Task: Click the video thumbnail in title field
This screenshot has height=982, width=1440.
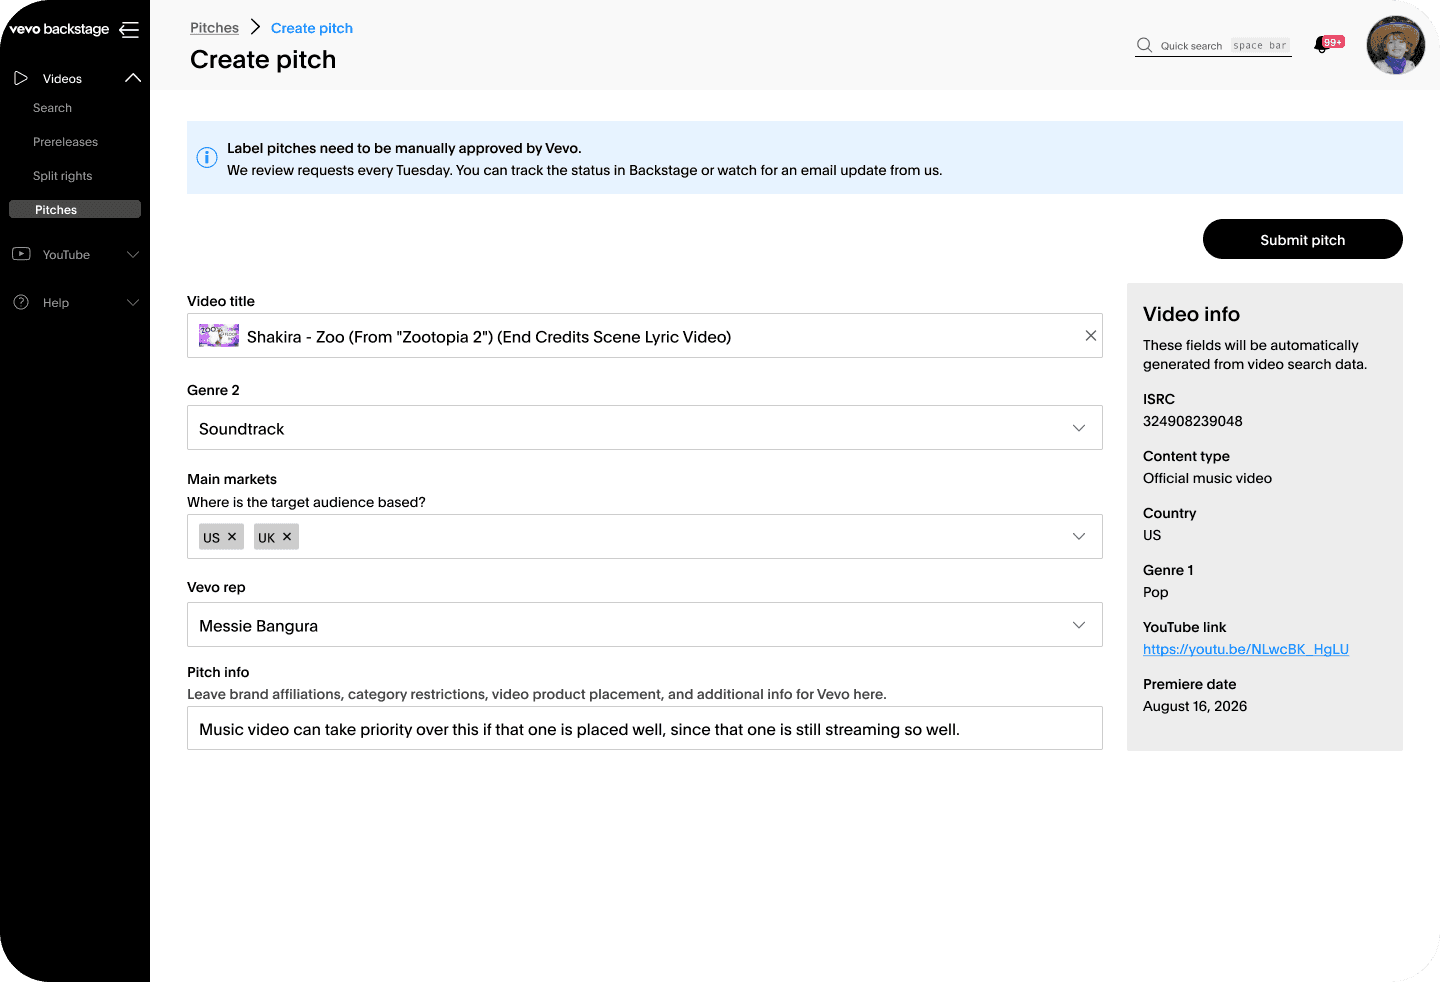Action: [x=219, y=336]
